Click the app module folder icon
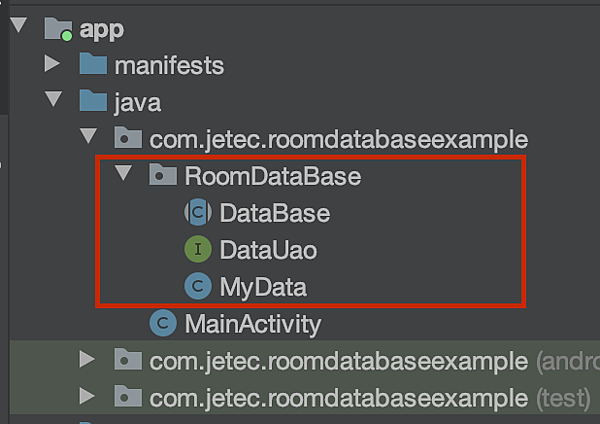The image size is (600, 424). (x=58, y=29)
